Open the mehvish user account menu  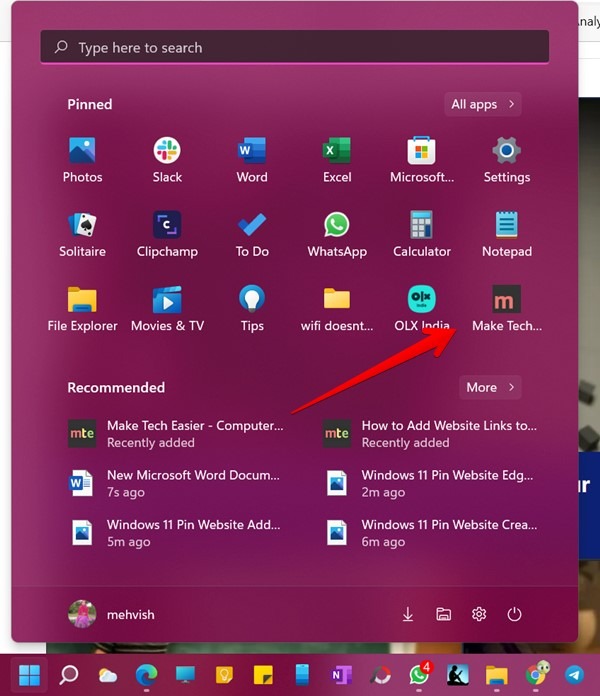pos(111,614)
